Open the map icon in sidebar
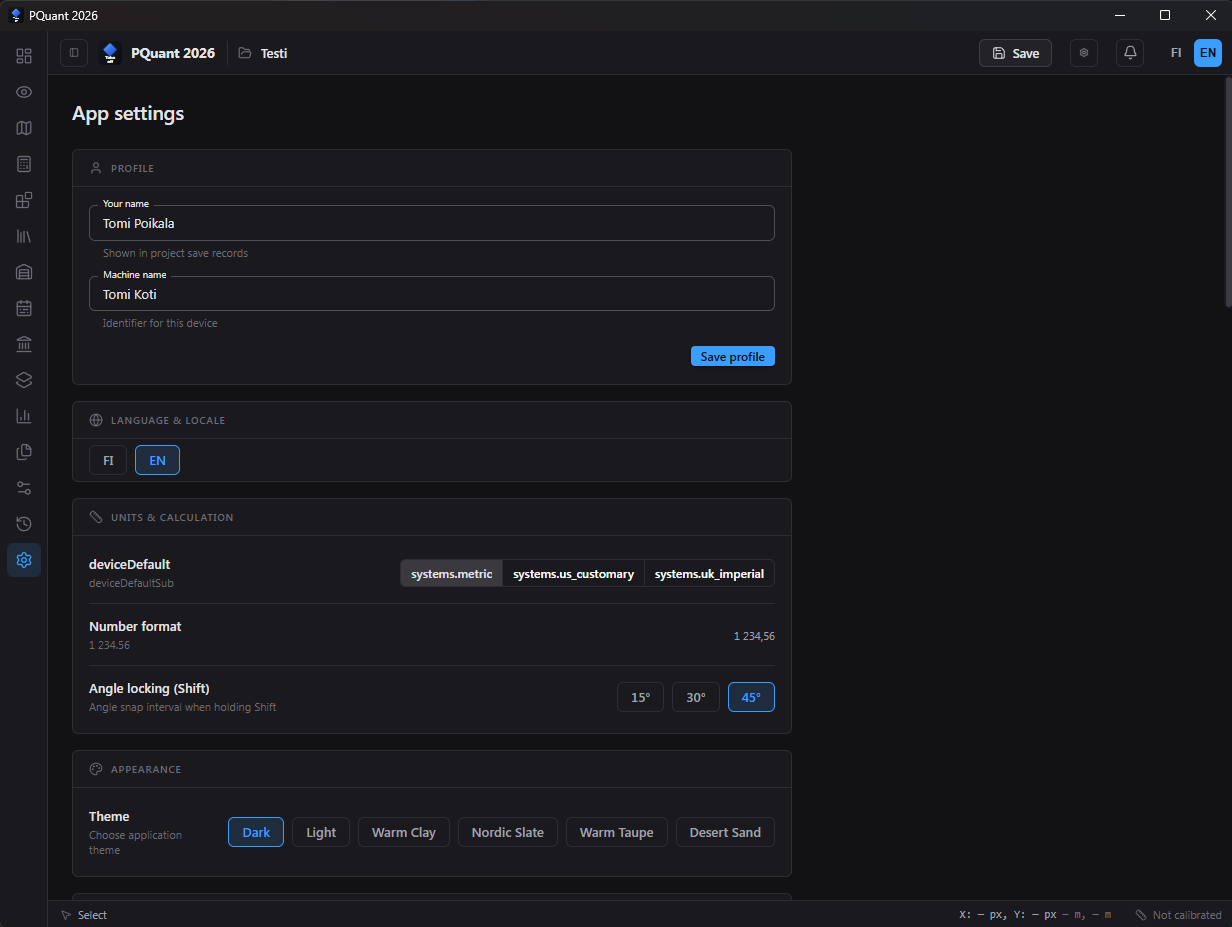The height and width of the screenshot is (927, 1232). pos(24,128)
